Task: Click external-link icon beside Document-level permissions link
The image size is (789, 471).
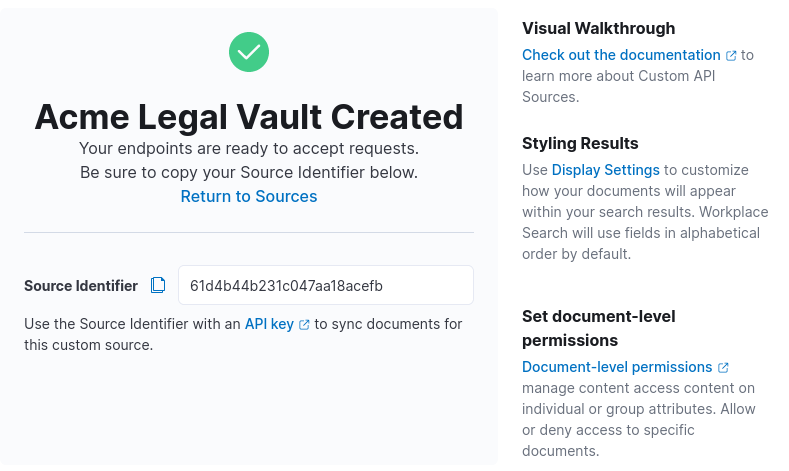Action: coord(723,368)
